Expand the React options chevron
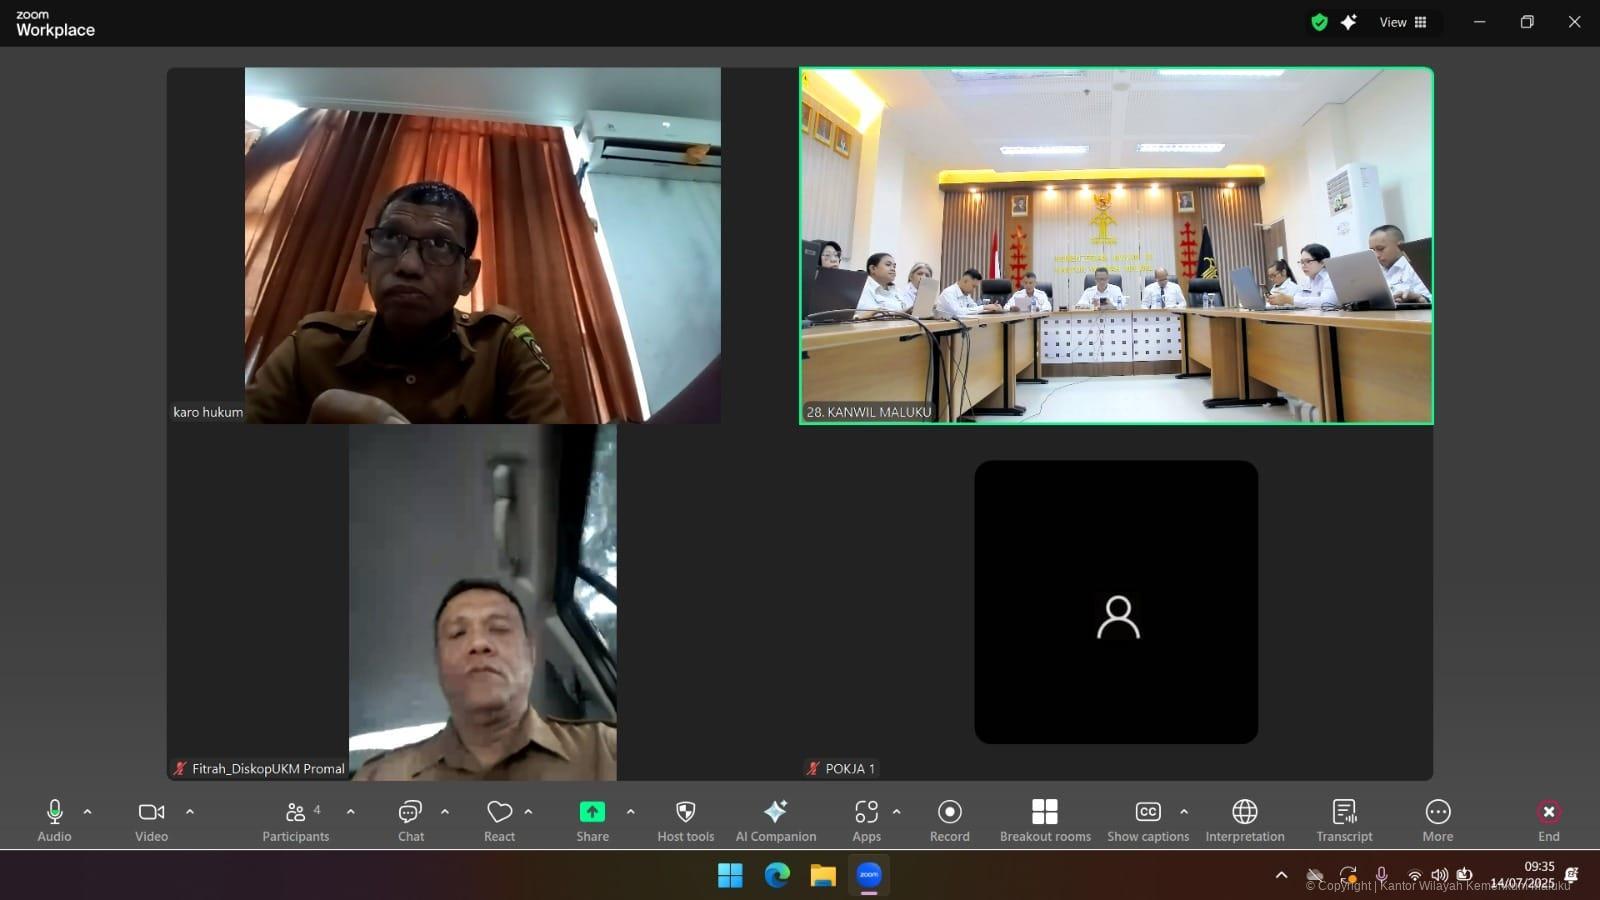The width and height of the screenshot is (1600, 900). point(528,812)
